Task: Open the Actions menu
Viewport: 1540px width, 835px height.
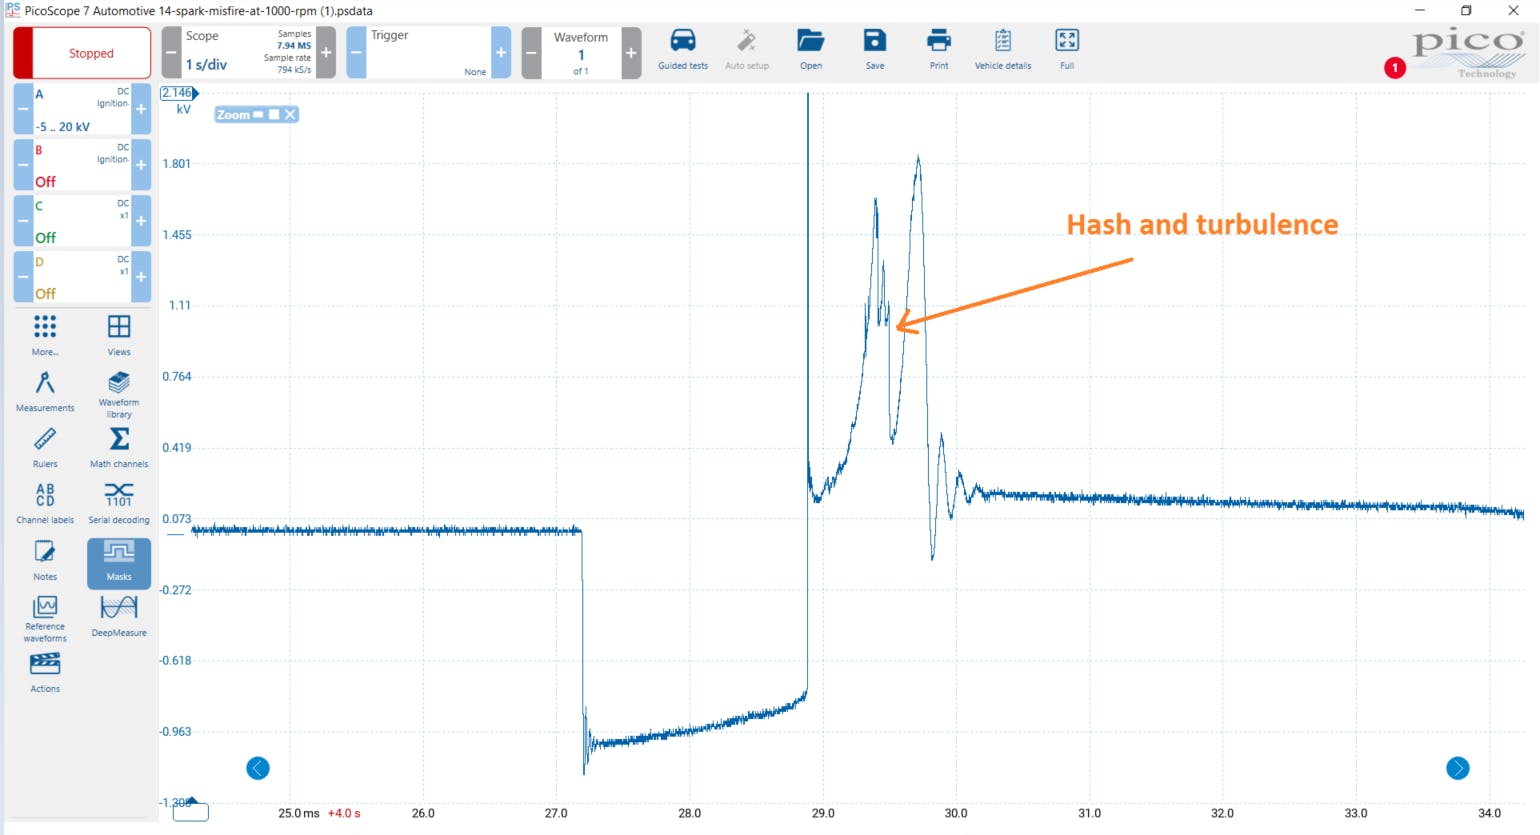Action: [44, 670]
